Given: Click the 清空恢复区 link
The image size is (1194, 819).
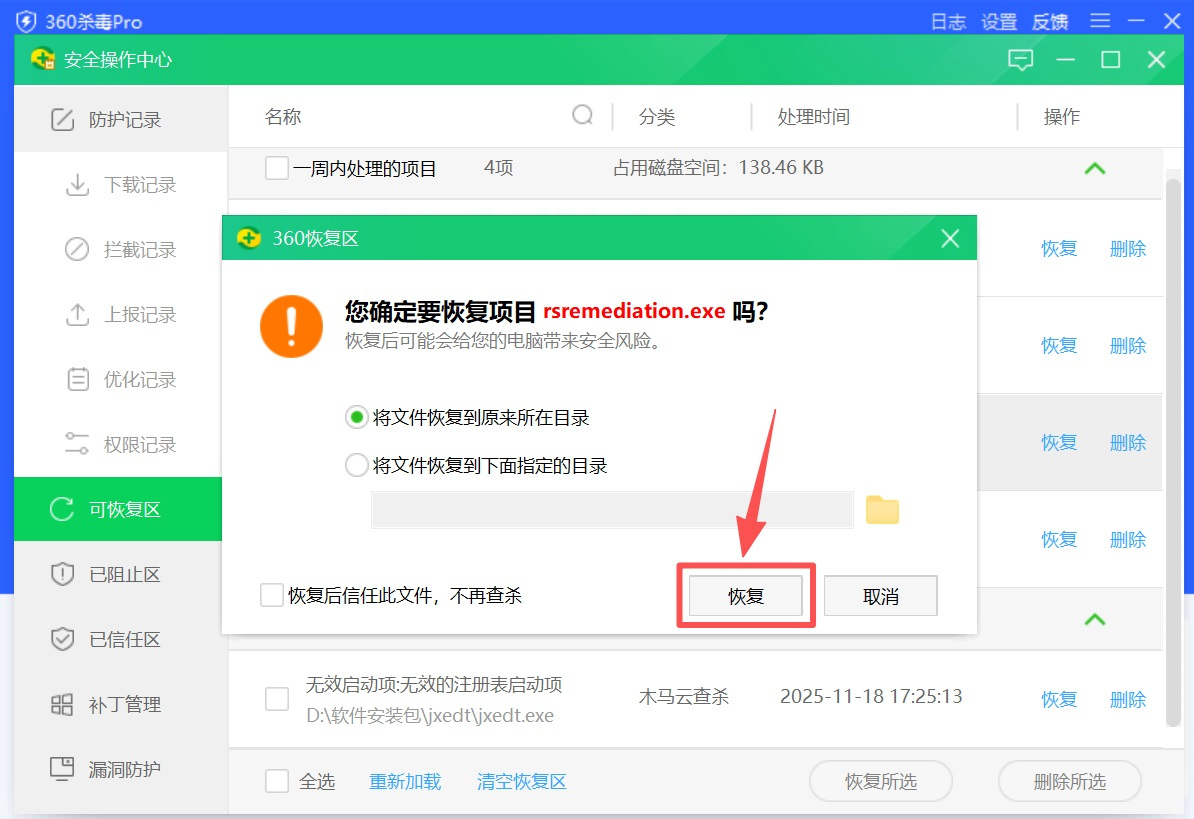Looking at the screenshot, I should pyautogui.click(x=522, y=781).
